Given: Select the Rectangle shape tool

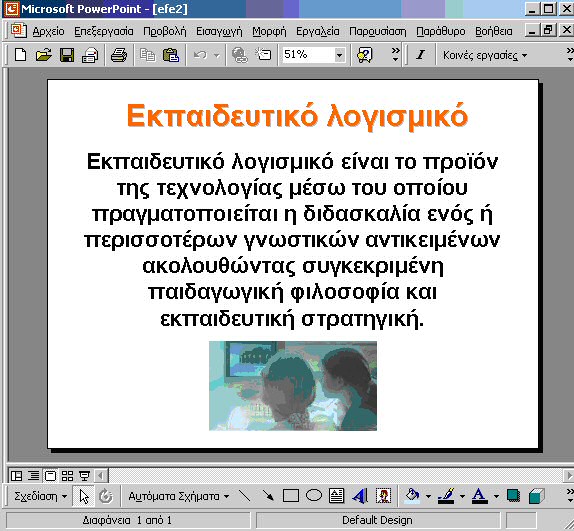Looking at the screenshot, I should pyautogui.click(x=290, y=496).
